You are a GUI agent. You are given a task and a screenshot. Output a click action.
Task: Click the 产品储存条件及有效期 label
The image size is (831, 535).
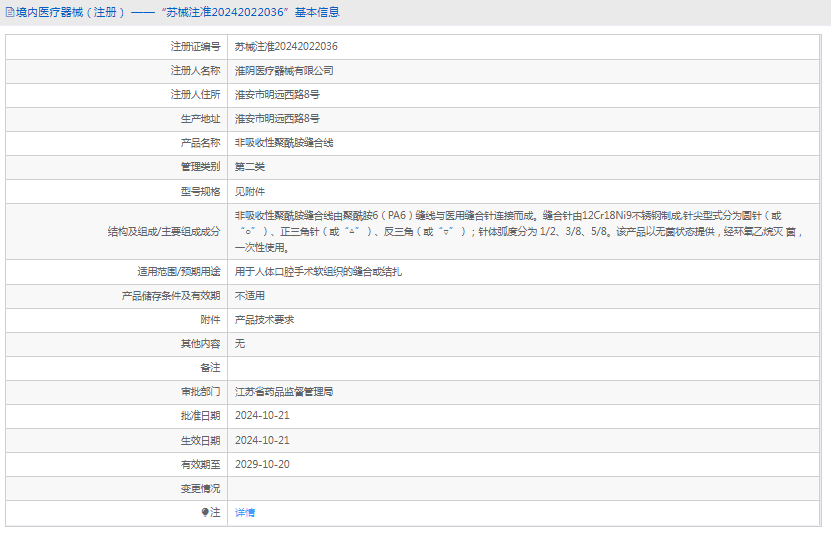[x=171, y=296]
